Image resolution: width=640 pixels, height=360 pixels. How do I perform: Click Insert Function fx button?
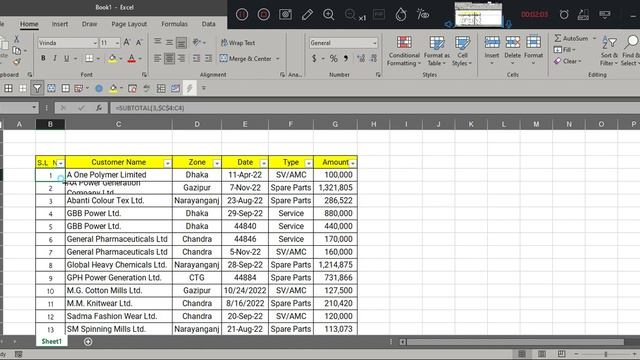[x=99, y=108]
